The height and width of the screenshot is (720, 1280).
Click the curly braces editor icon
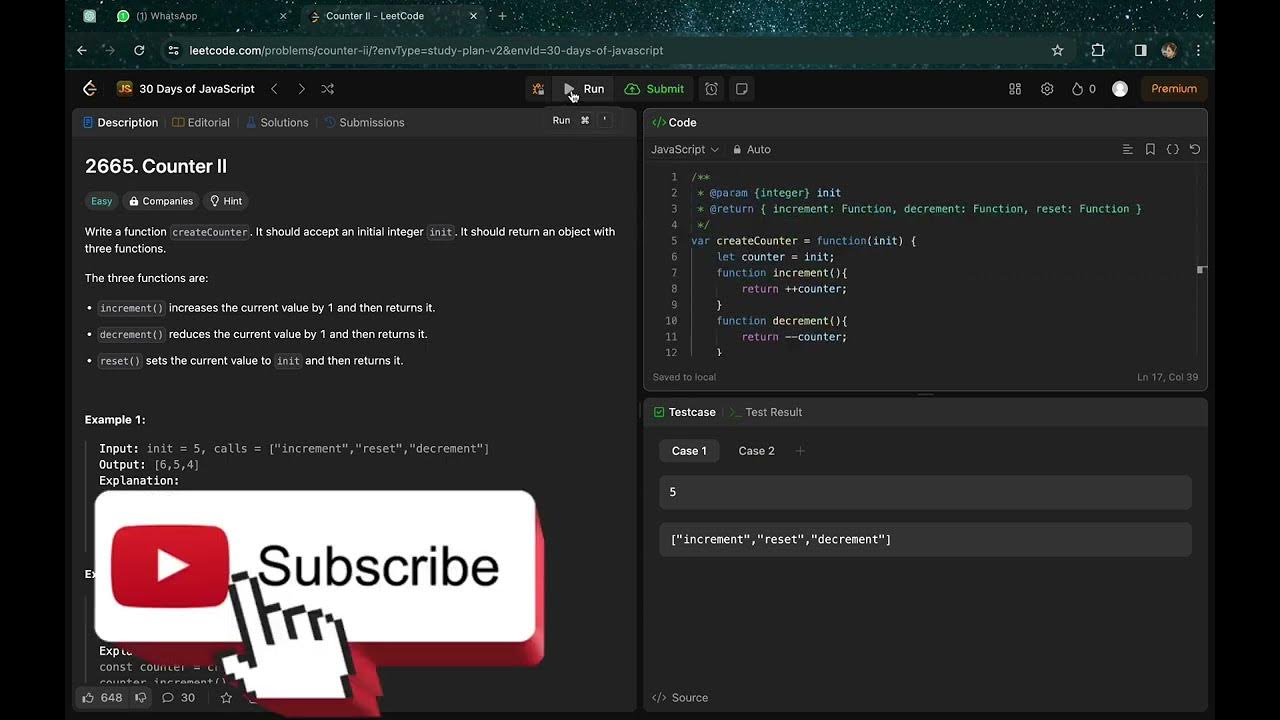click(1172, 149)
